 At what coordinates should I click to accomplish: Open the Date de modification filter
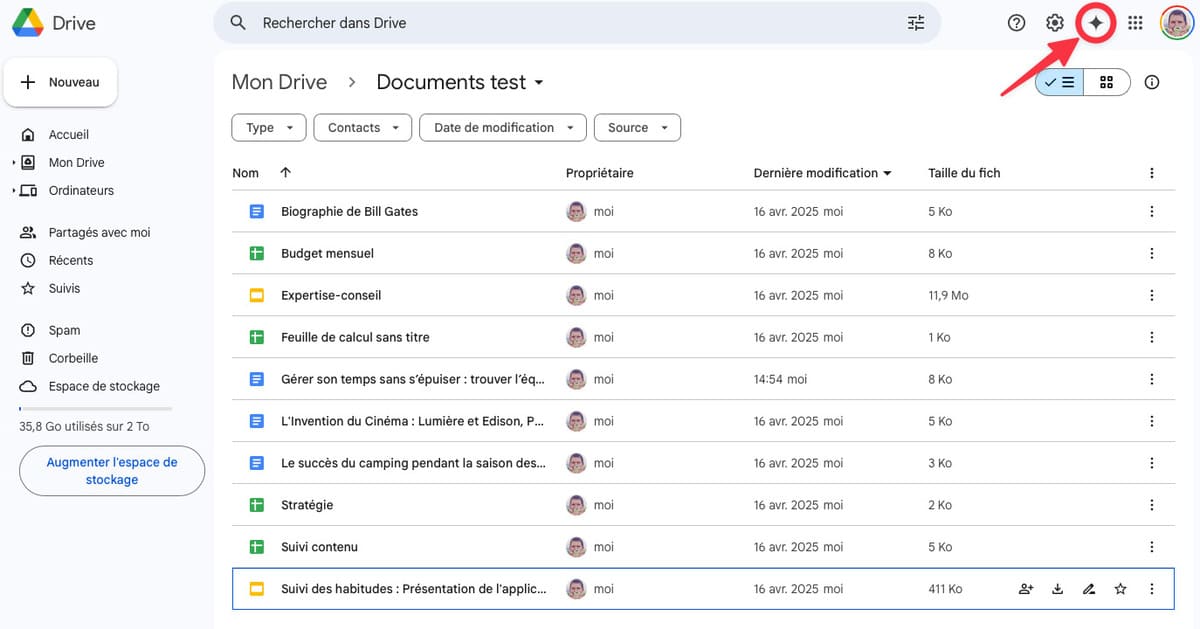[x=503, y=128]
